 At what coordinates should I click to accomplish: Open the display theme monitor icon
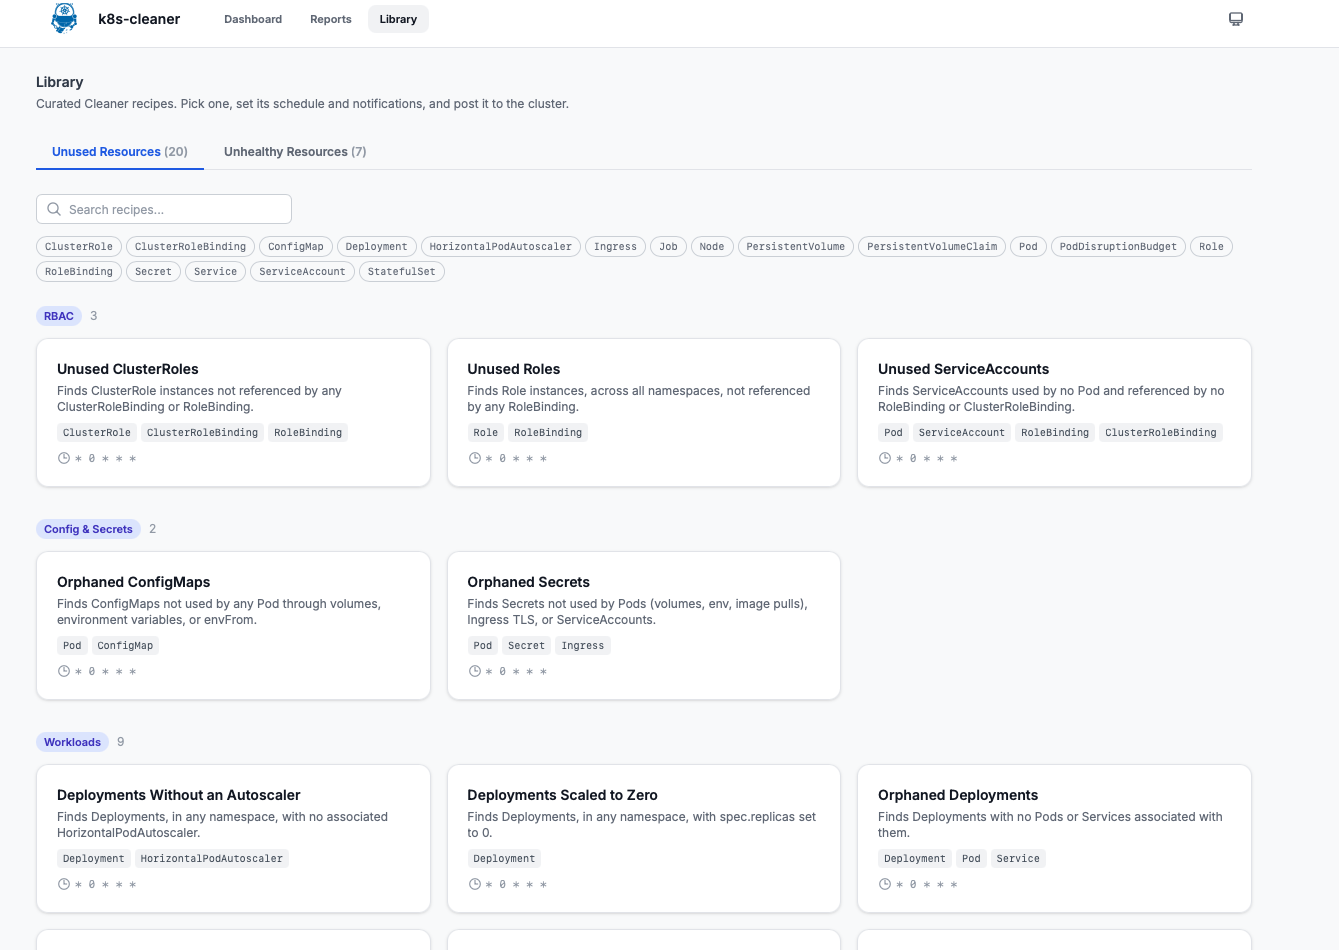coord(1236,19)
